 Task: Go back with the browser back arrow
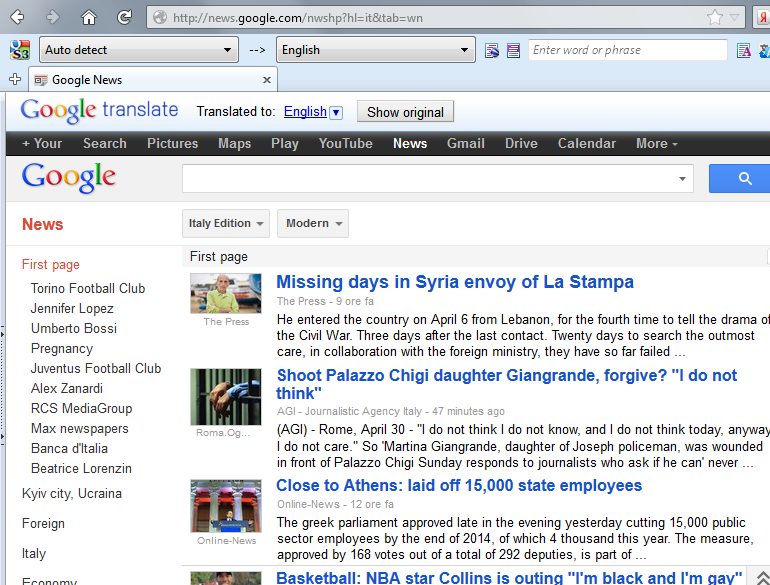17,17
